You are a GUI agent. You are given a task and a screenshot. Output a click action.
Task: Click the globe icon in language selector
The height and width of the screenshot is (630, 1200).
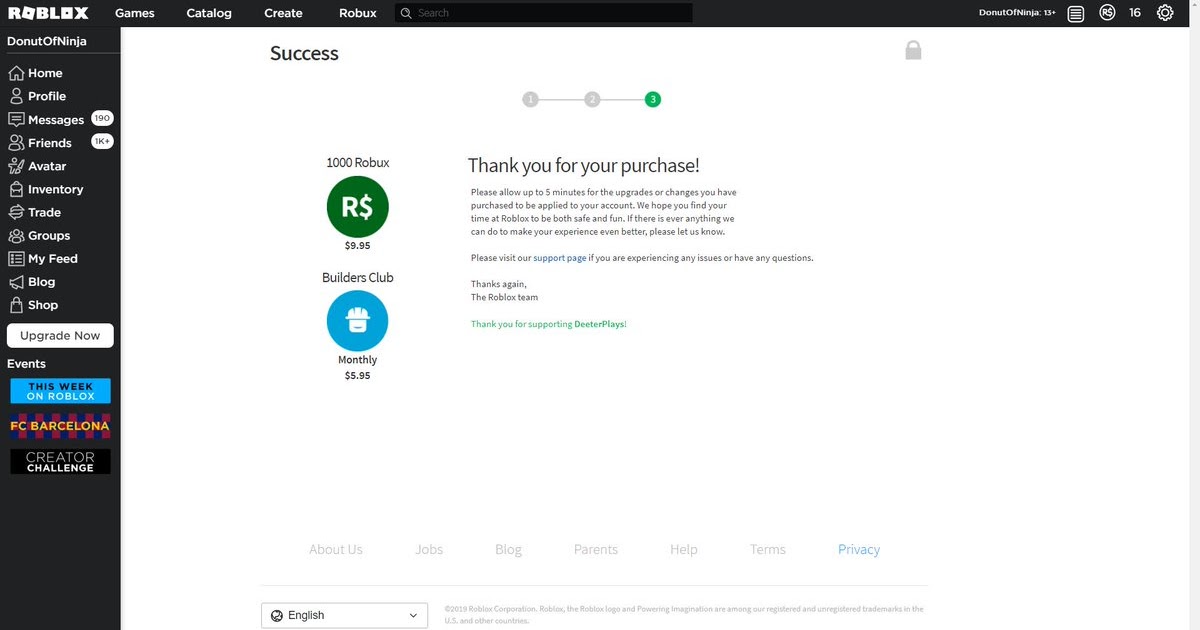(277, 616)
